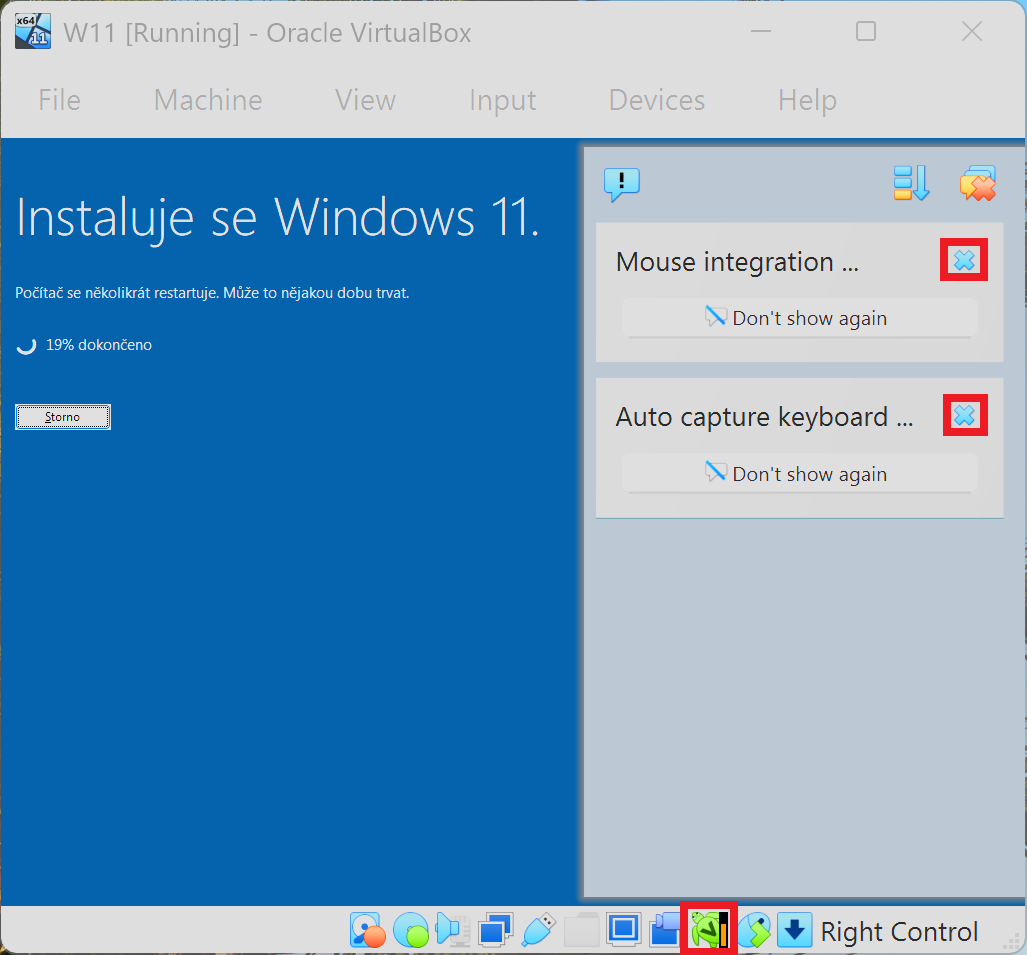Open the Devices menu
Screen dimensions: 1027x955
(x=656, y=100)
